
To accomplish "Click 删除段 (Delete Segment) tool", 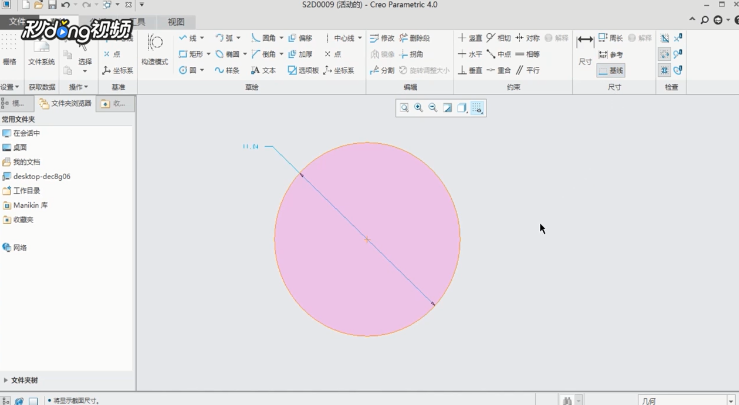I will click(x=415, y=38).
